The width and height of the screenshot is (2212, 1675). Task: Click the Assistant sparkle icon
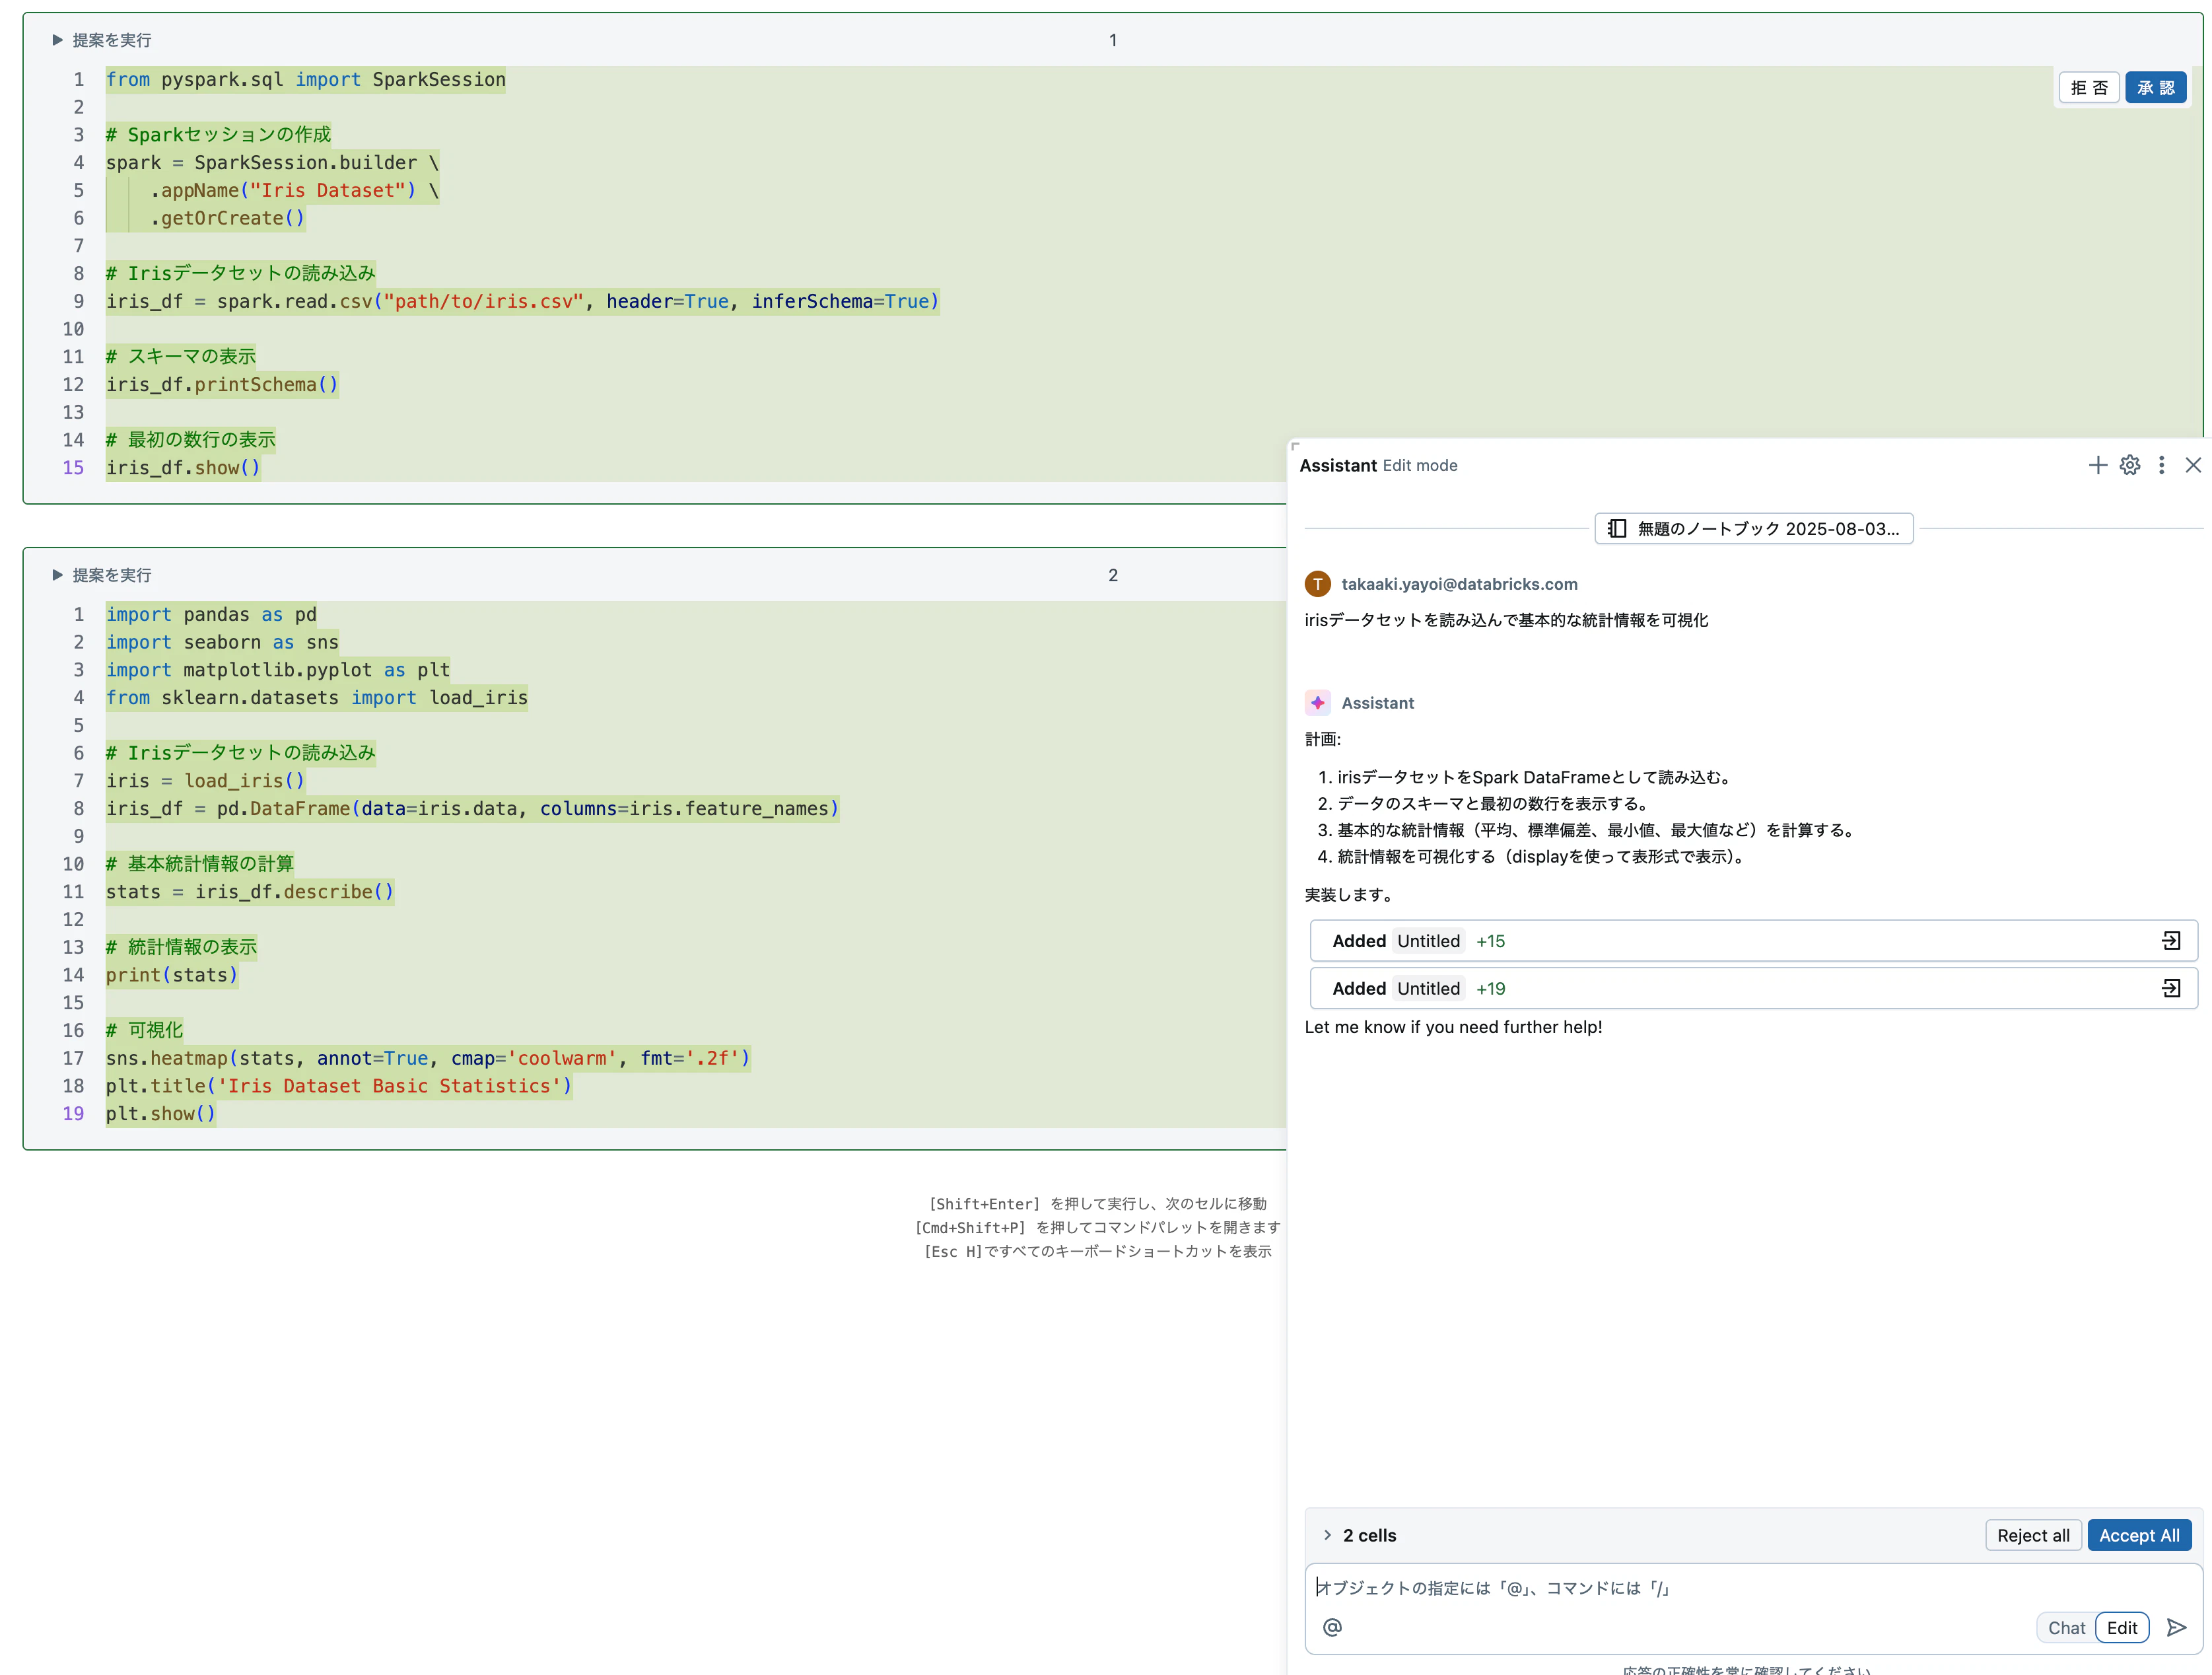(x=1317, y=703)
